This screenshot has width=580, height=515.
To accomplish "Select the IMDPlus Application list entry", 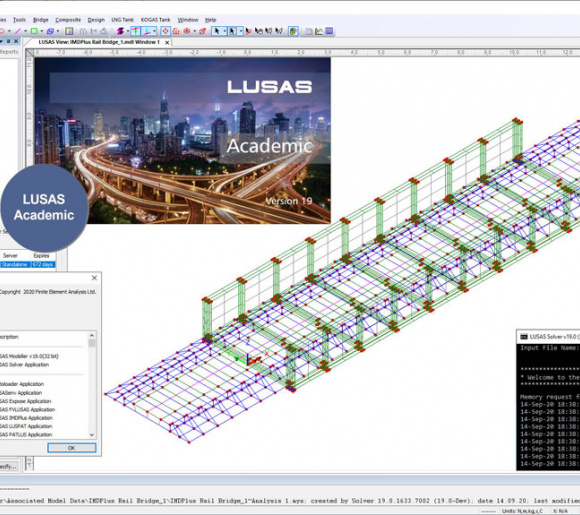I will [26, 418].
